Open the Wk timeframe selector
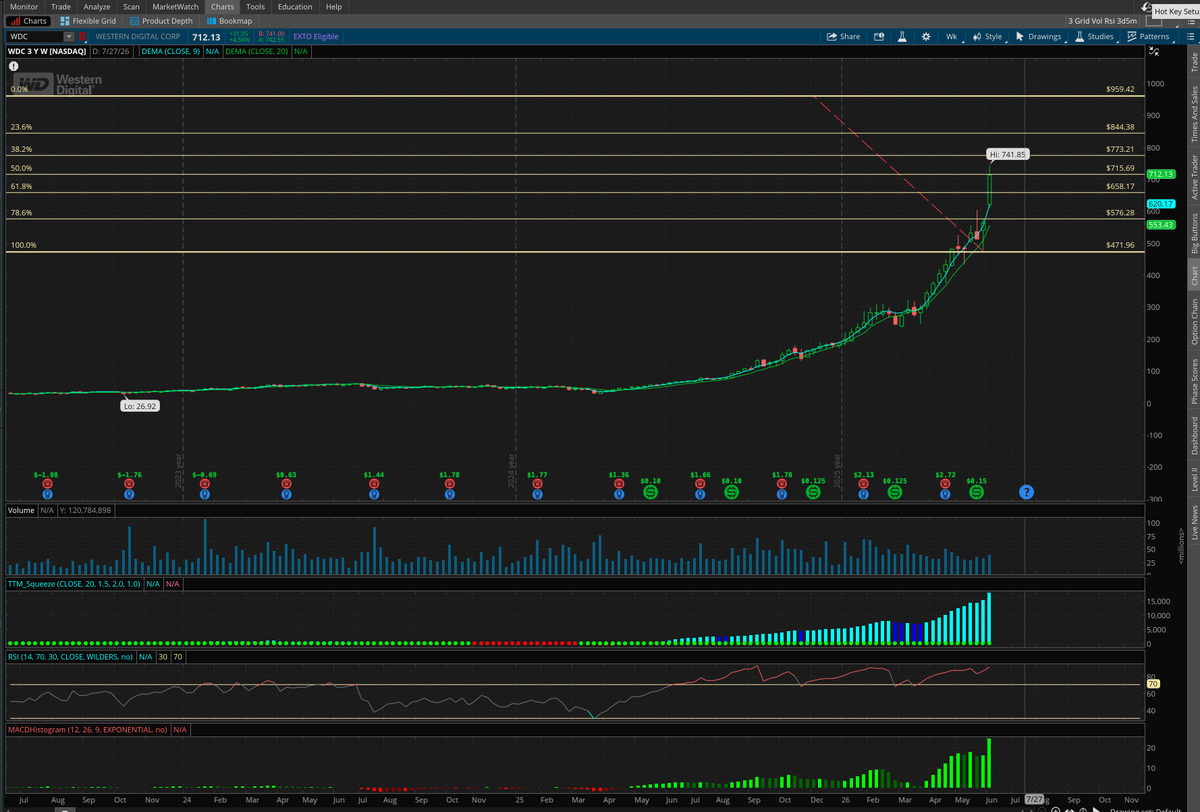The width and height of the screenshot is (1200, 812). coord(951,36)
